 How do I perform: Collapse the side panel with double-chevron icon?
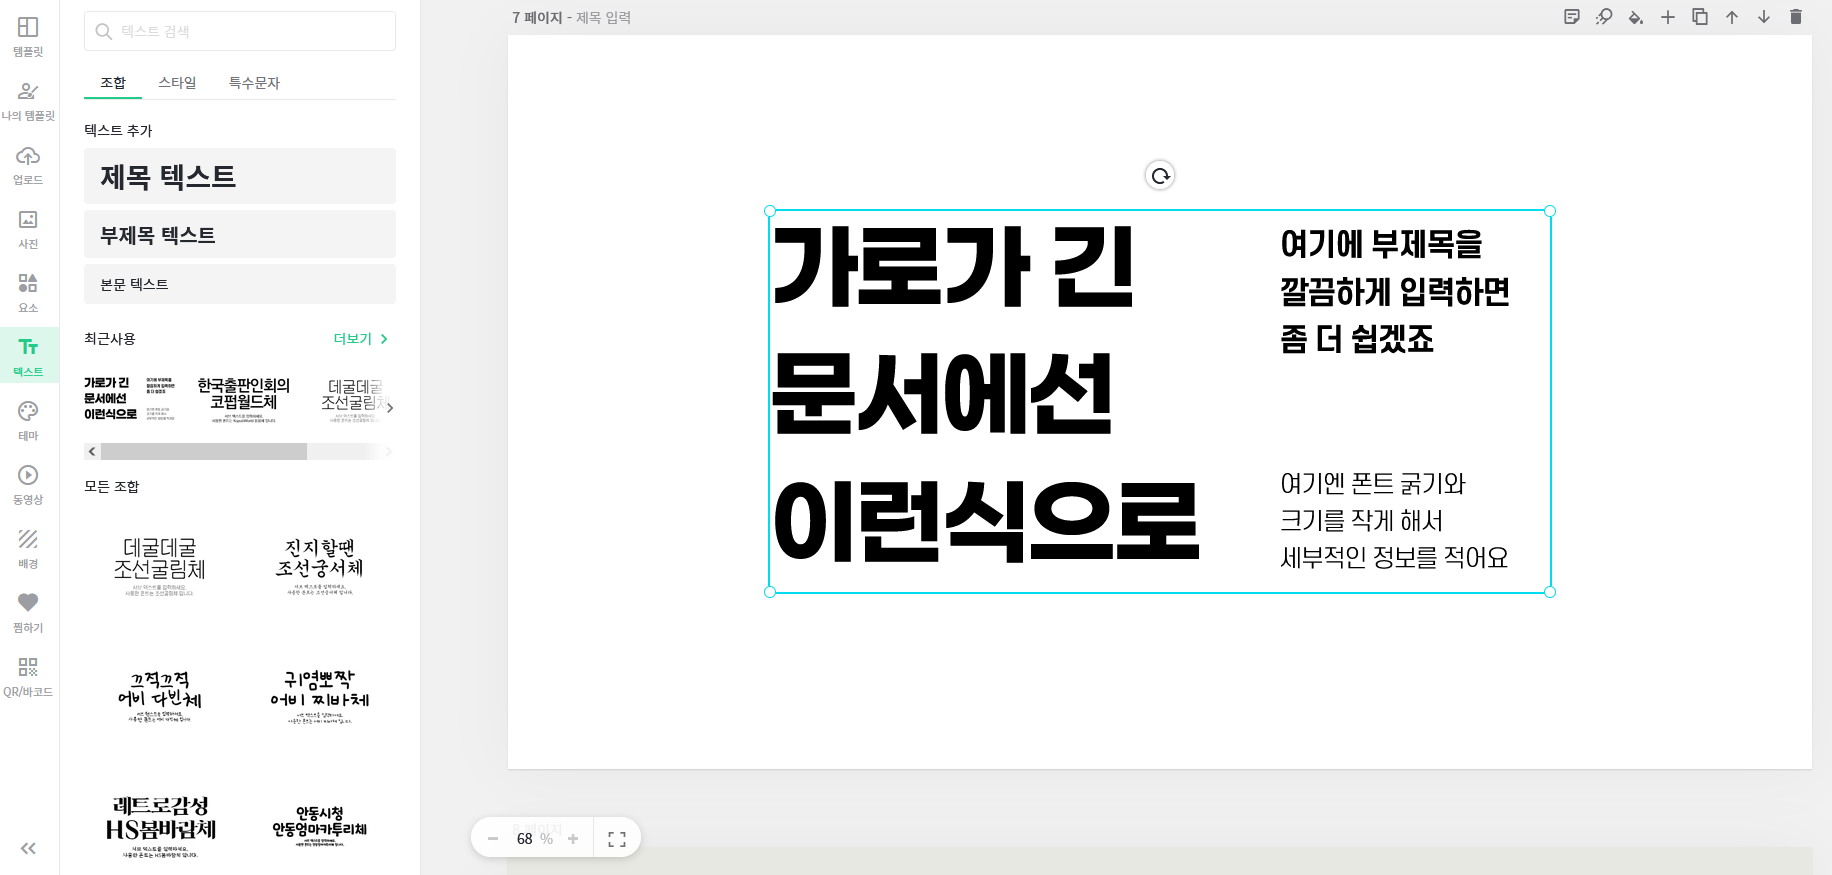point(28,848)
